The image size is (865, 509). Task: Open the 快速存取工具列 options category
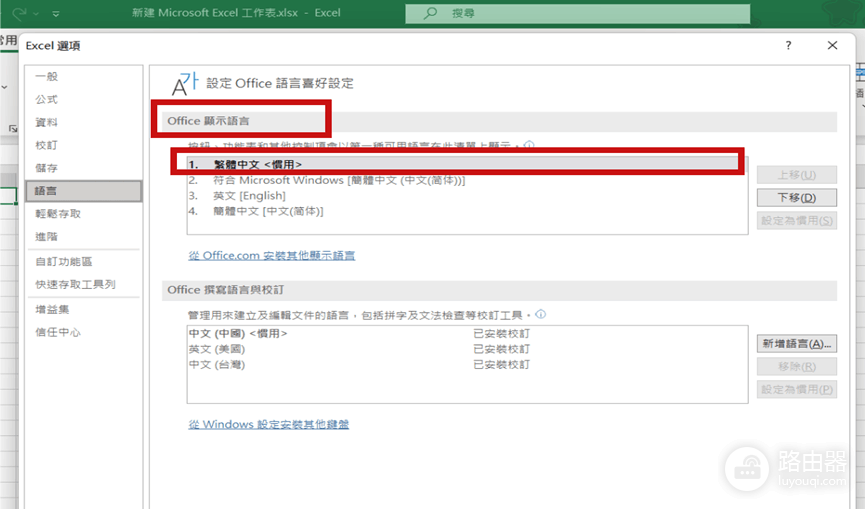76,284
